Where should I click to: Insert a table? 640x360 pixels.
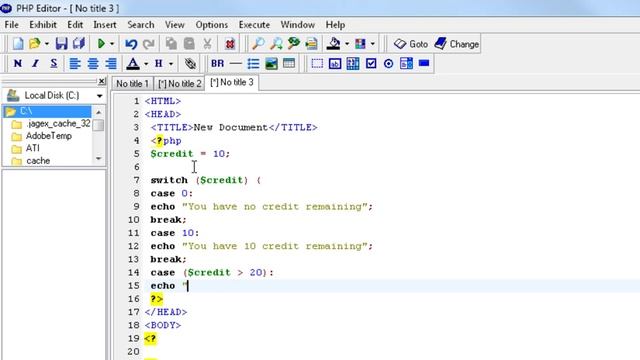(289, 63)
